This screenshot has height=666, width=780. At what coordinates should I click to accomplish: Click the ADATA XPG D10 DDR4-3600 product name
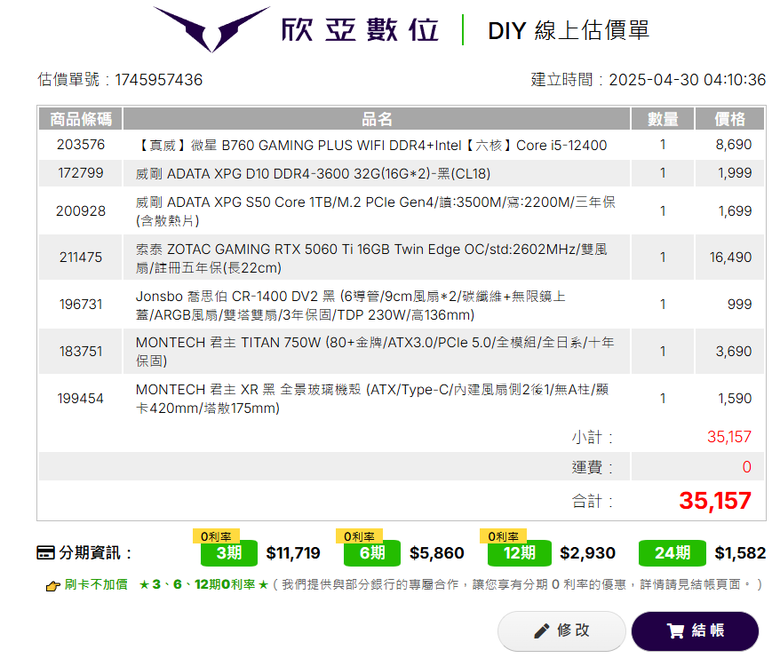click(x=313, y=174)
